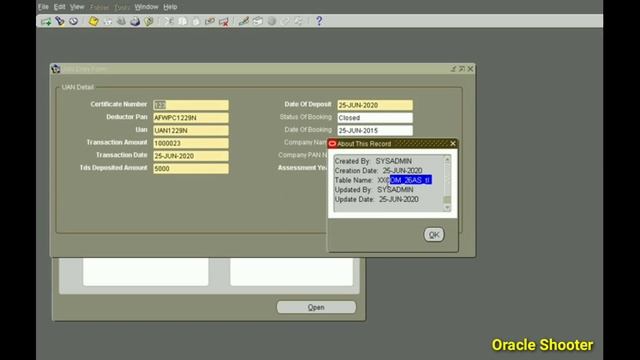Click the Zoom toolbar icon
Viewport: 640px width, 360px height.
(258, 21)
